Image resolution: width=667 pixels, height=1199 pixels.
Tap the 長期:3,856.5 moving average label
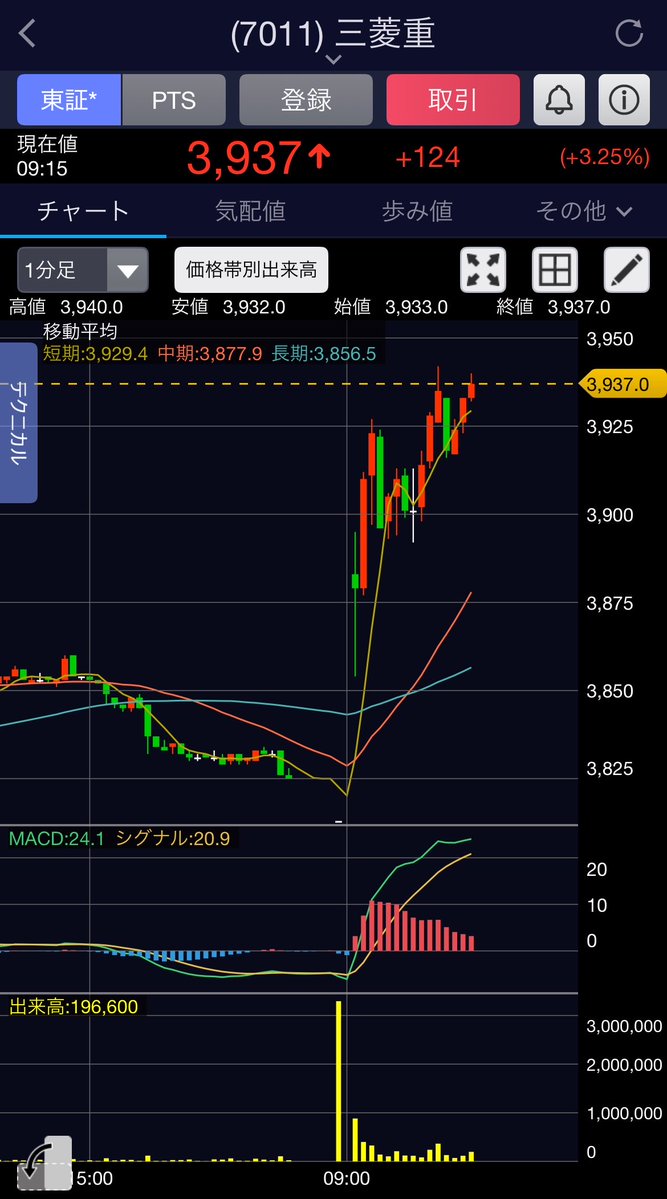click(x=324, y=353)
